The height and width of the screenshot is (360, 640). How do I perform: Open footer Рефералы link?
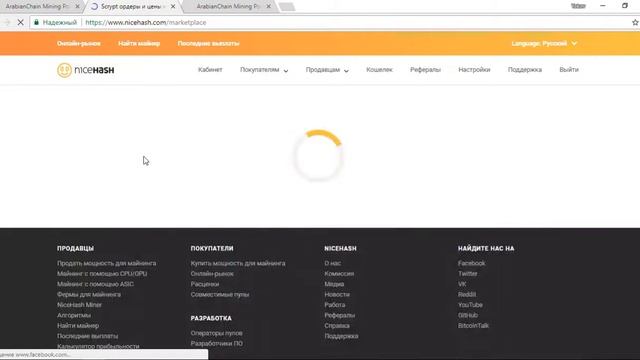tap(340, 315)
